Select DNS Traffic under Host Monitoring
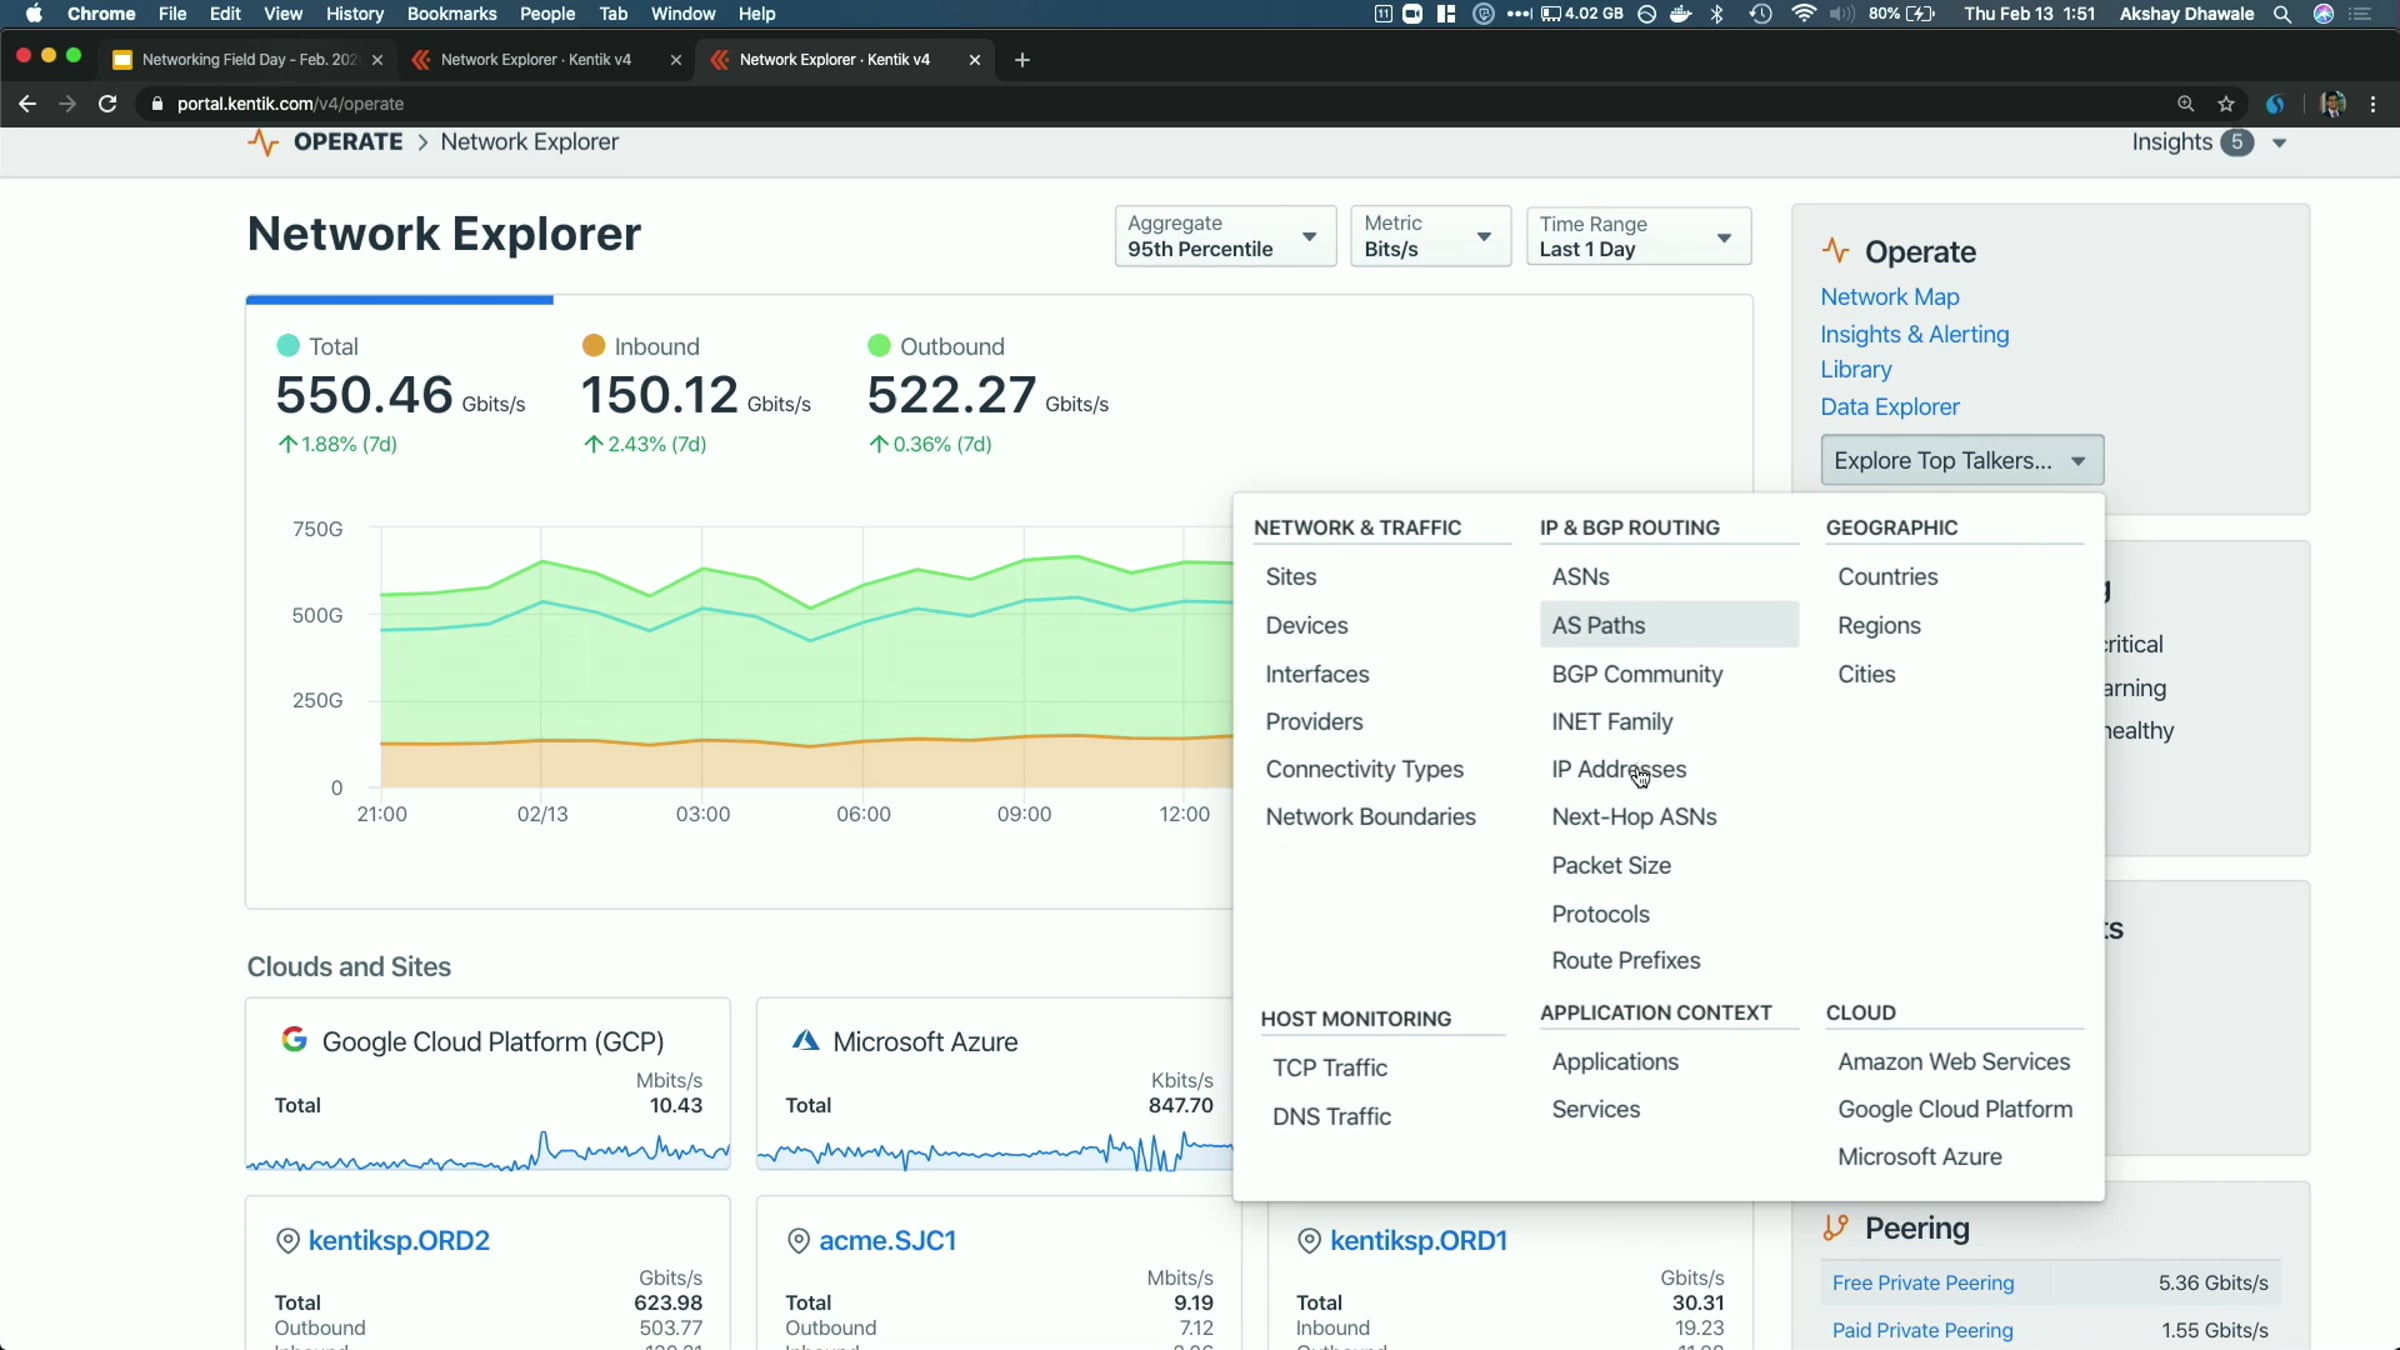Screen dimensions: 2400x1350 (x=1331, y=1117)
